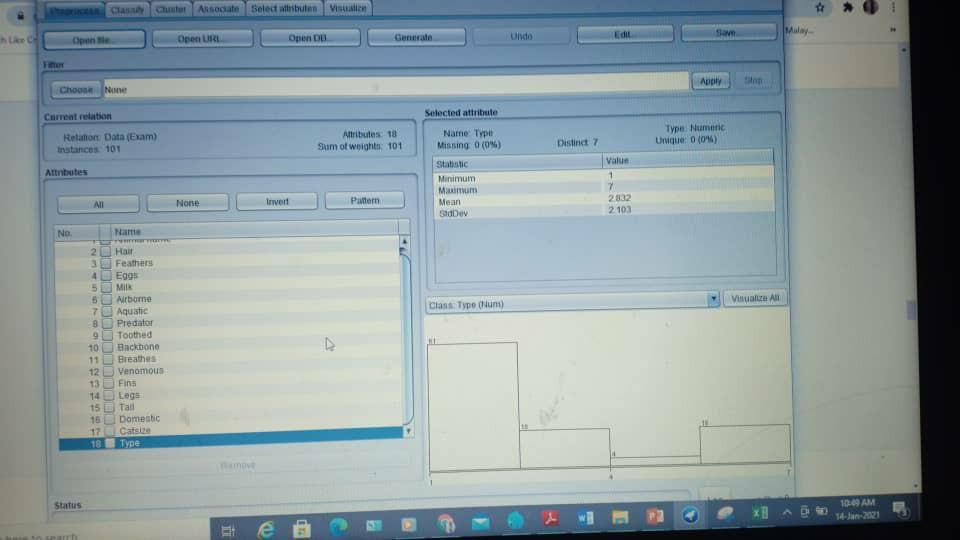Select the Toothed attribute row
Viewport: 960px width, 540px height.
(x=230, y=335)
